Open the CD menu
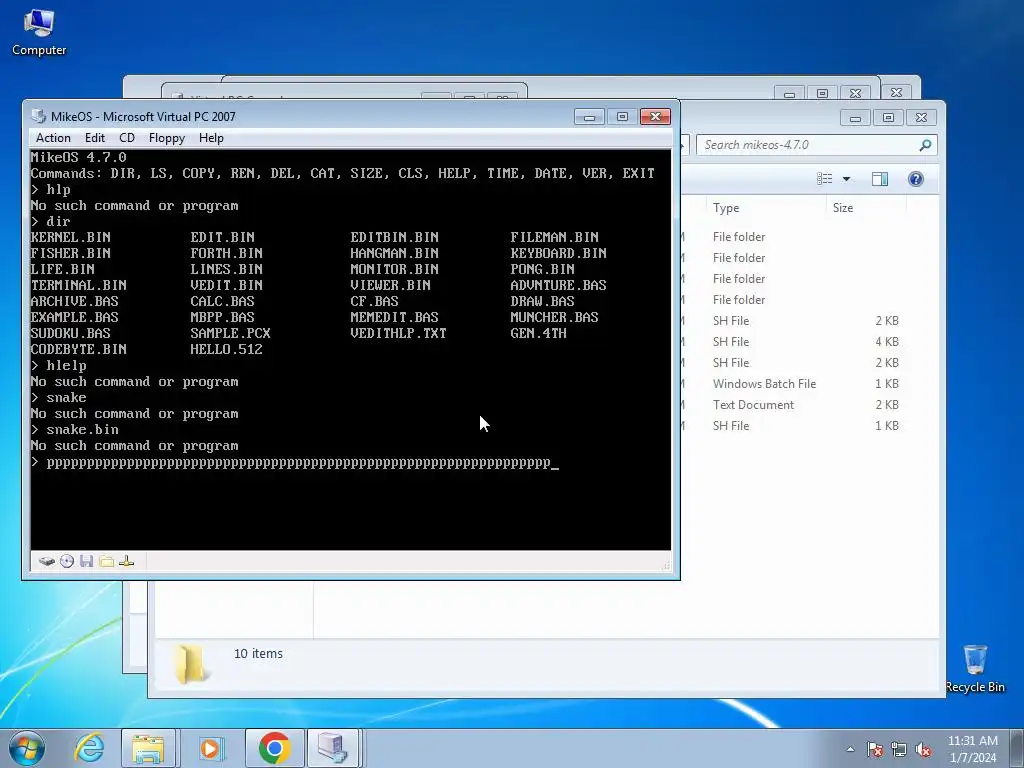The width and height of the screenshot is (1024, 768). point(127,138)
